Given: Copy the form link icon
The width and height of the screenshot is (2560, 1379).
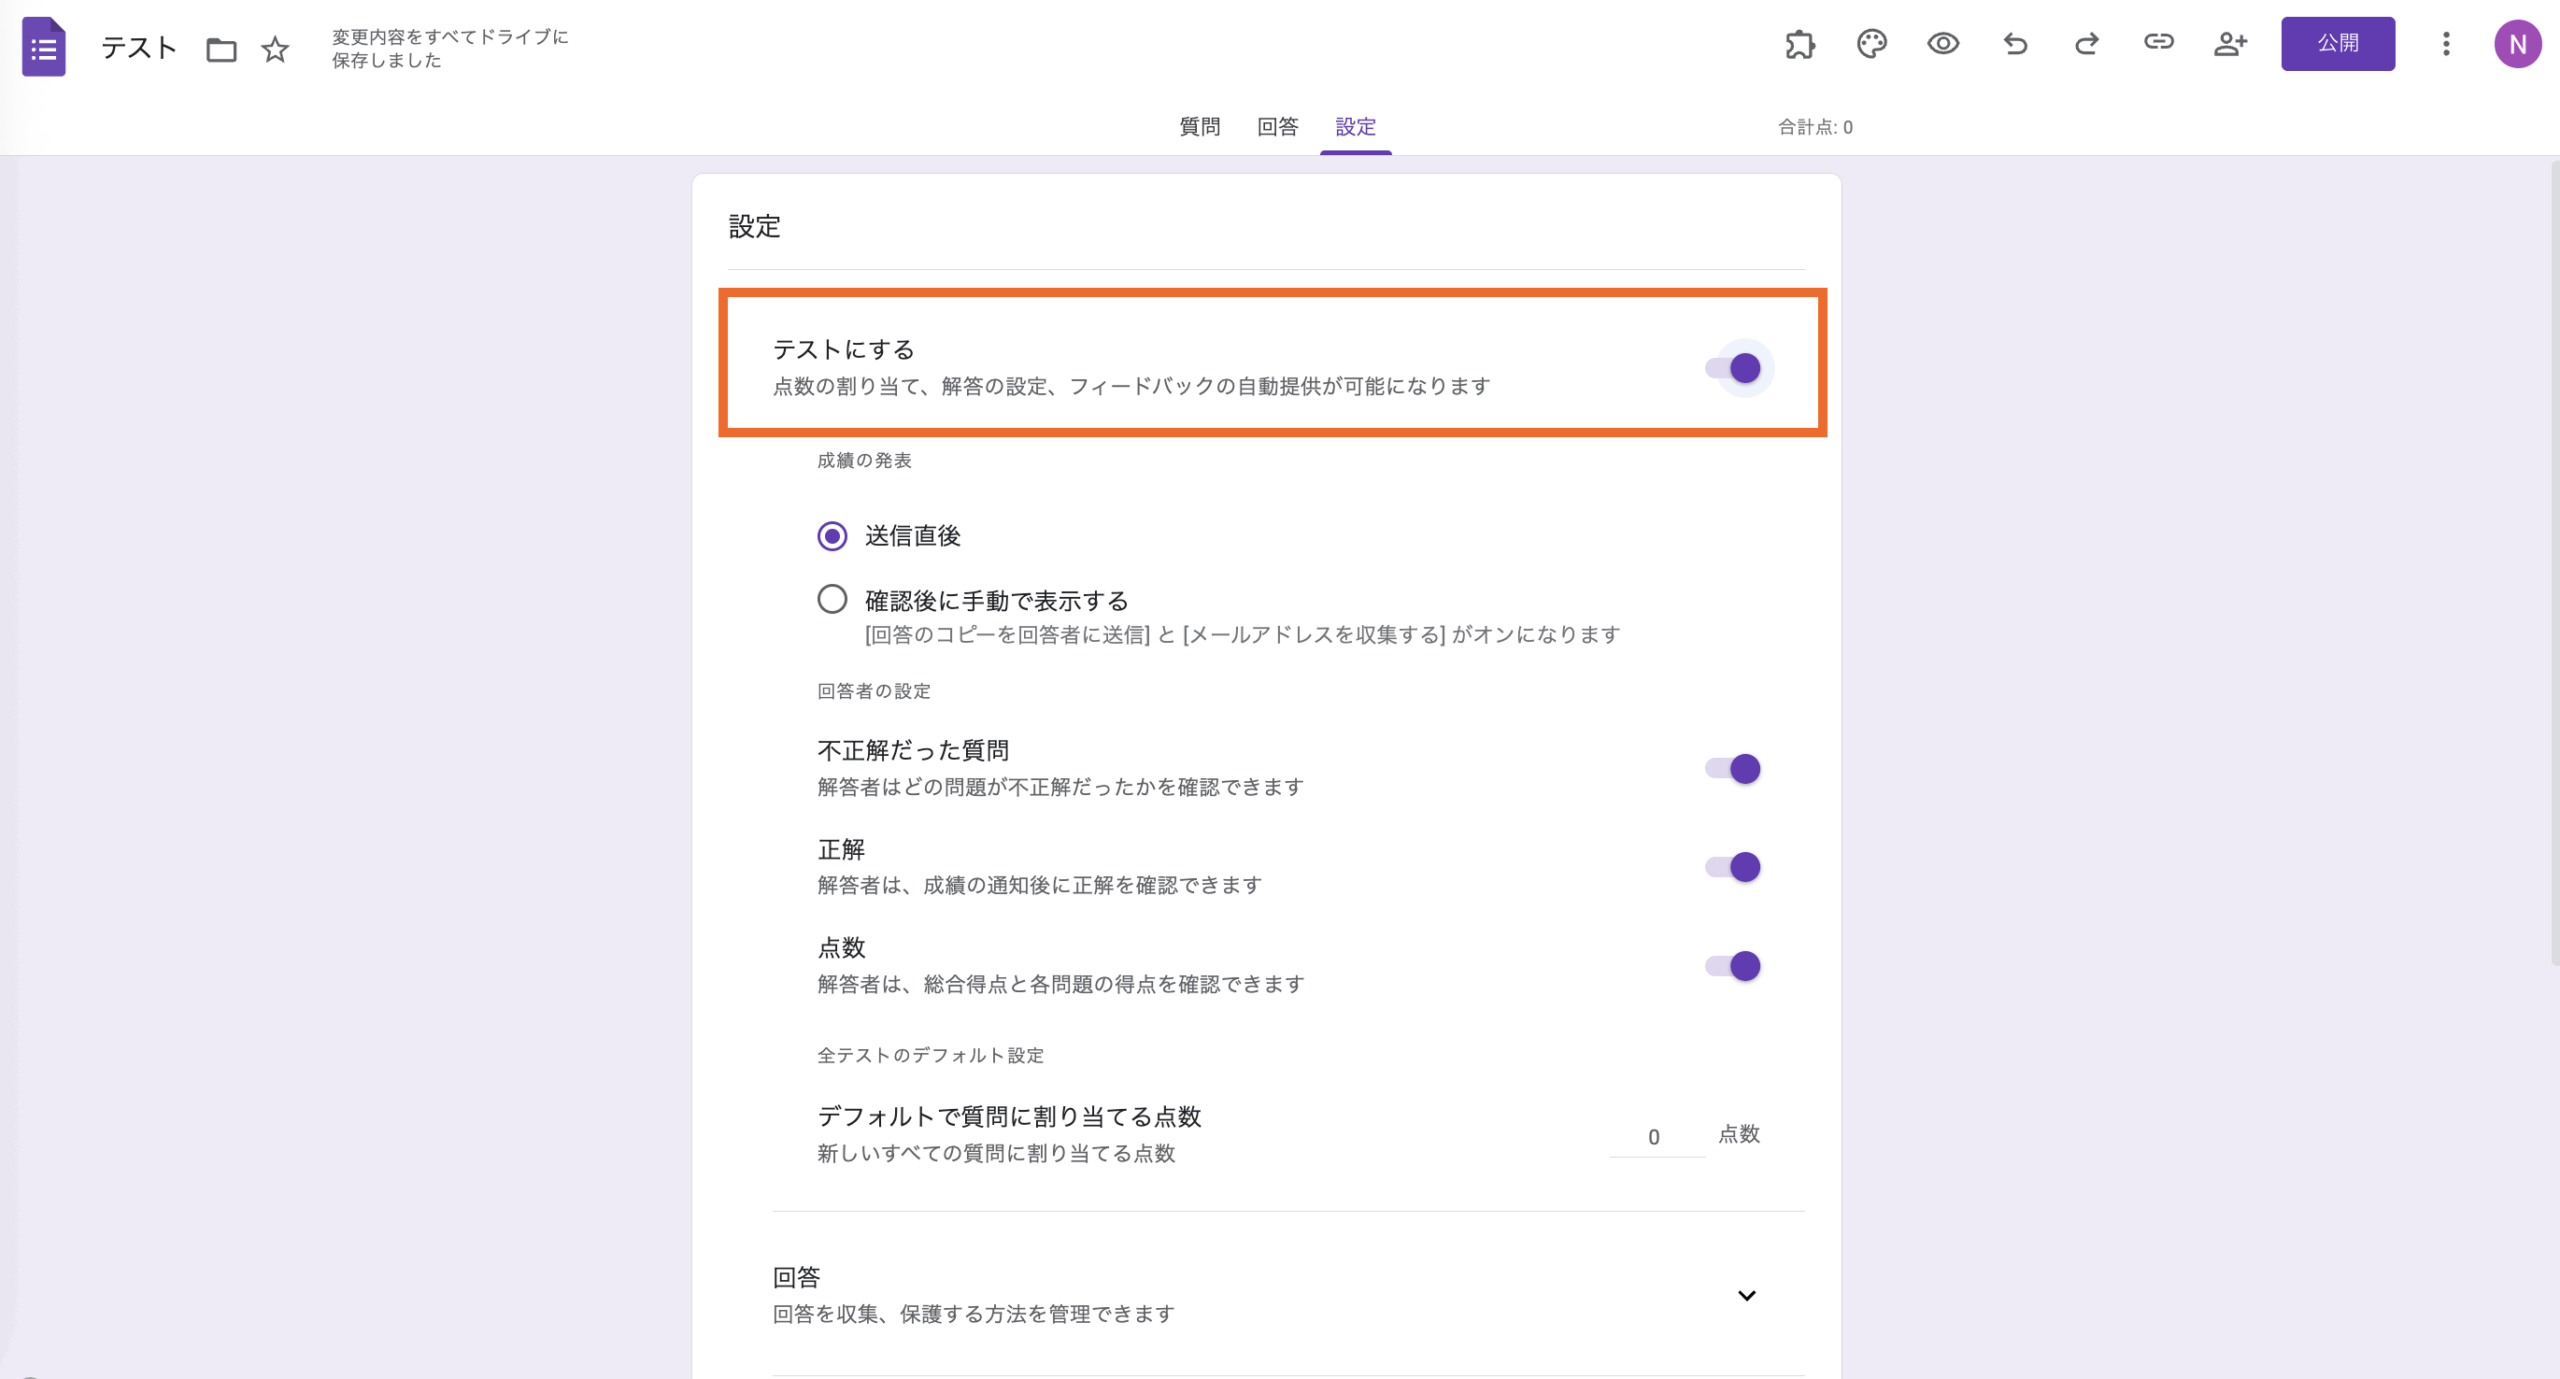Looking at the screenshot, I should (2158, 44).
